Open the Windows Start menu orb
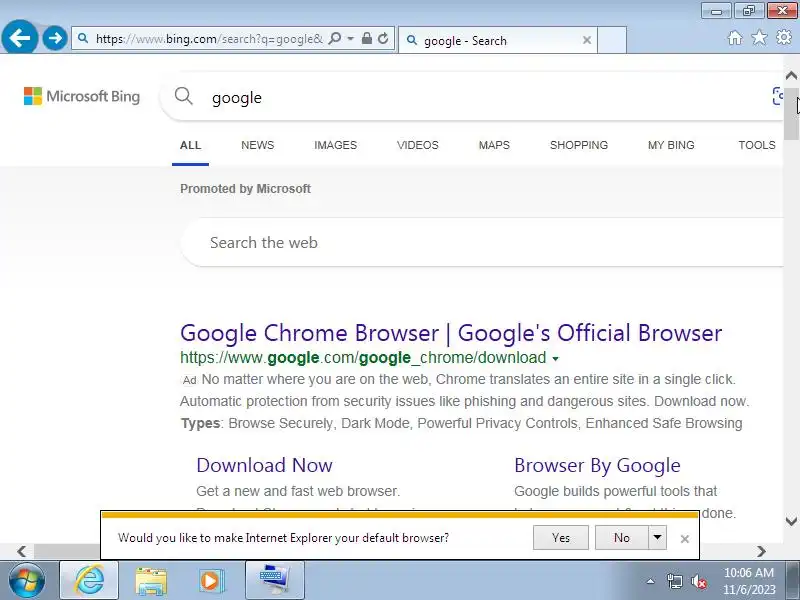This screenshot has height=600, width=800. click(27, 581)
